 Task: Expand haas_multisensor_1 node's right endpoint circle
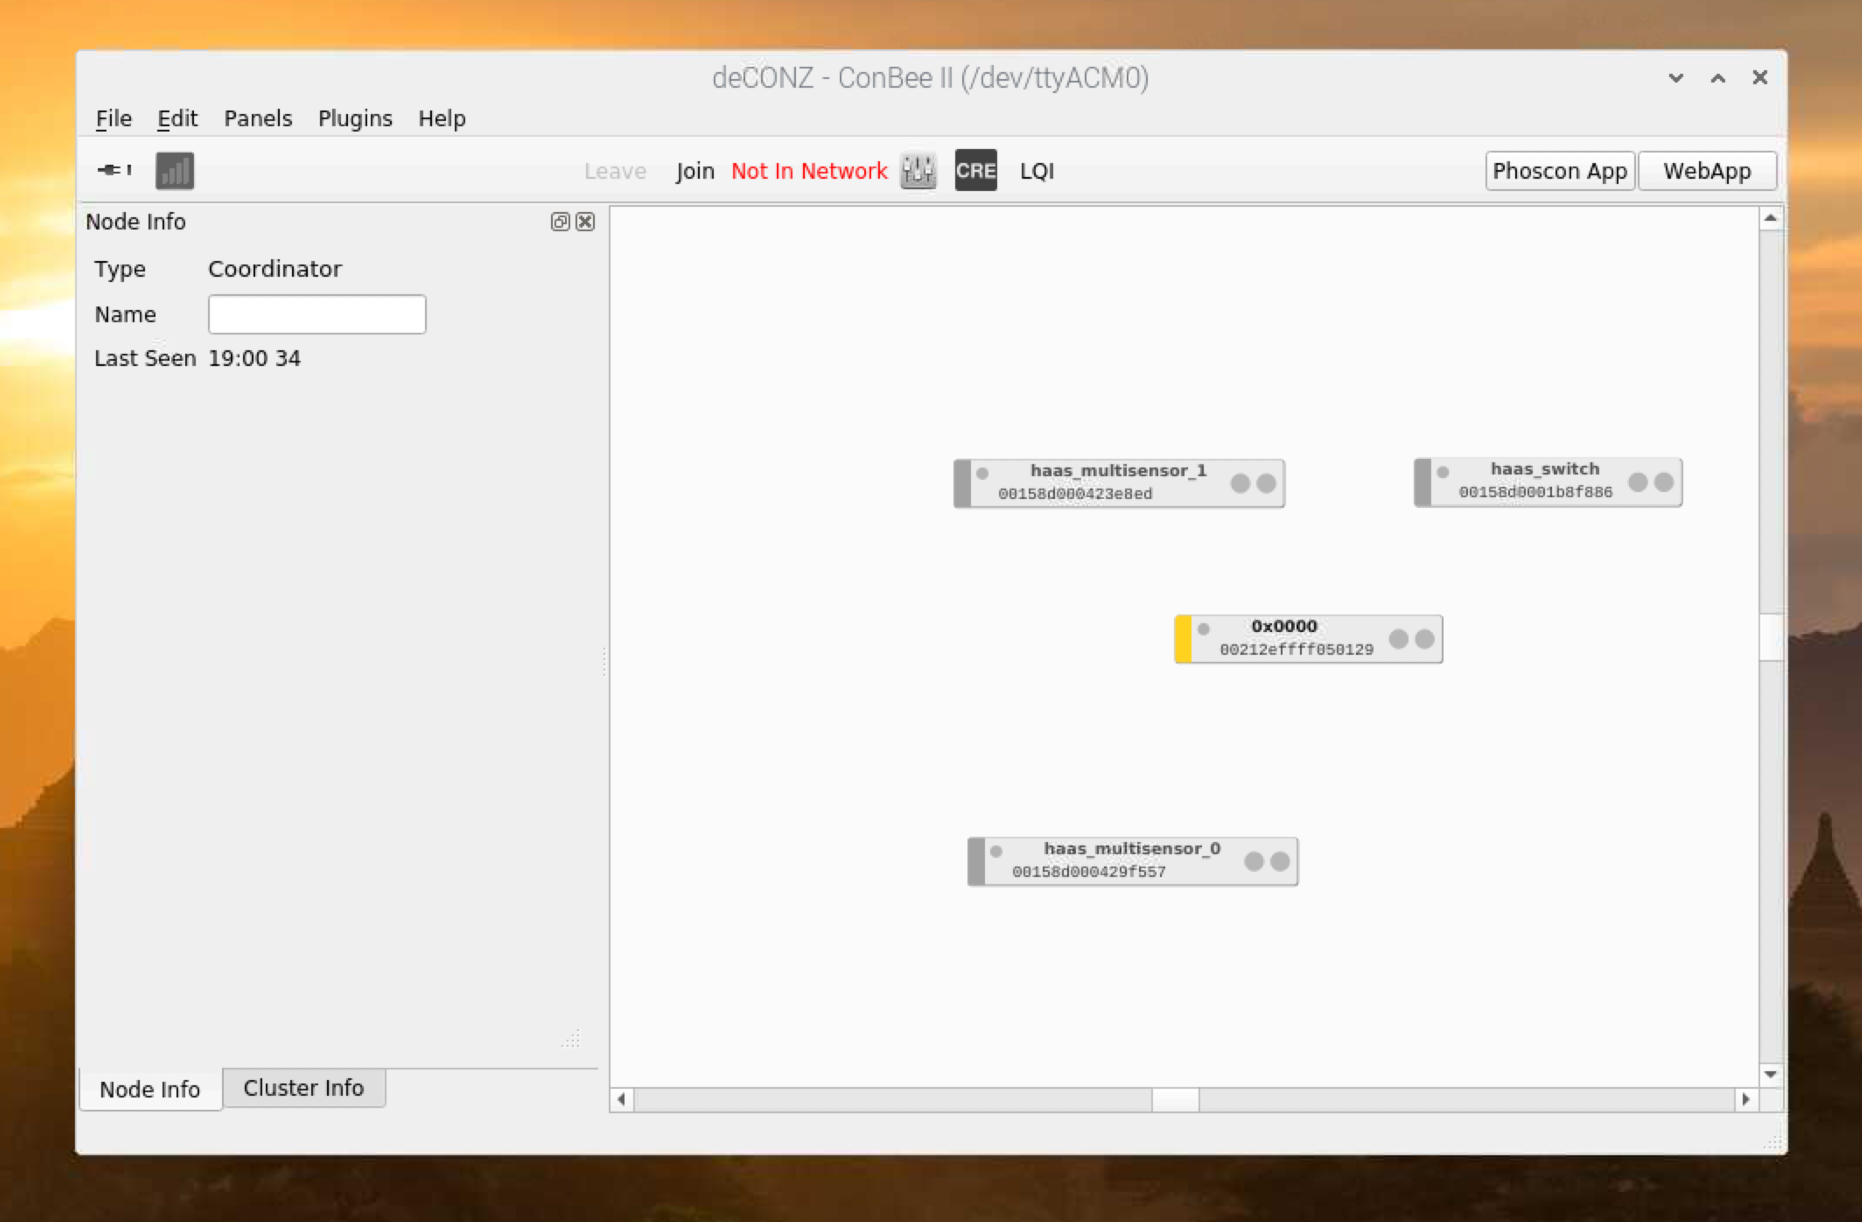pos(1266,483)
